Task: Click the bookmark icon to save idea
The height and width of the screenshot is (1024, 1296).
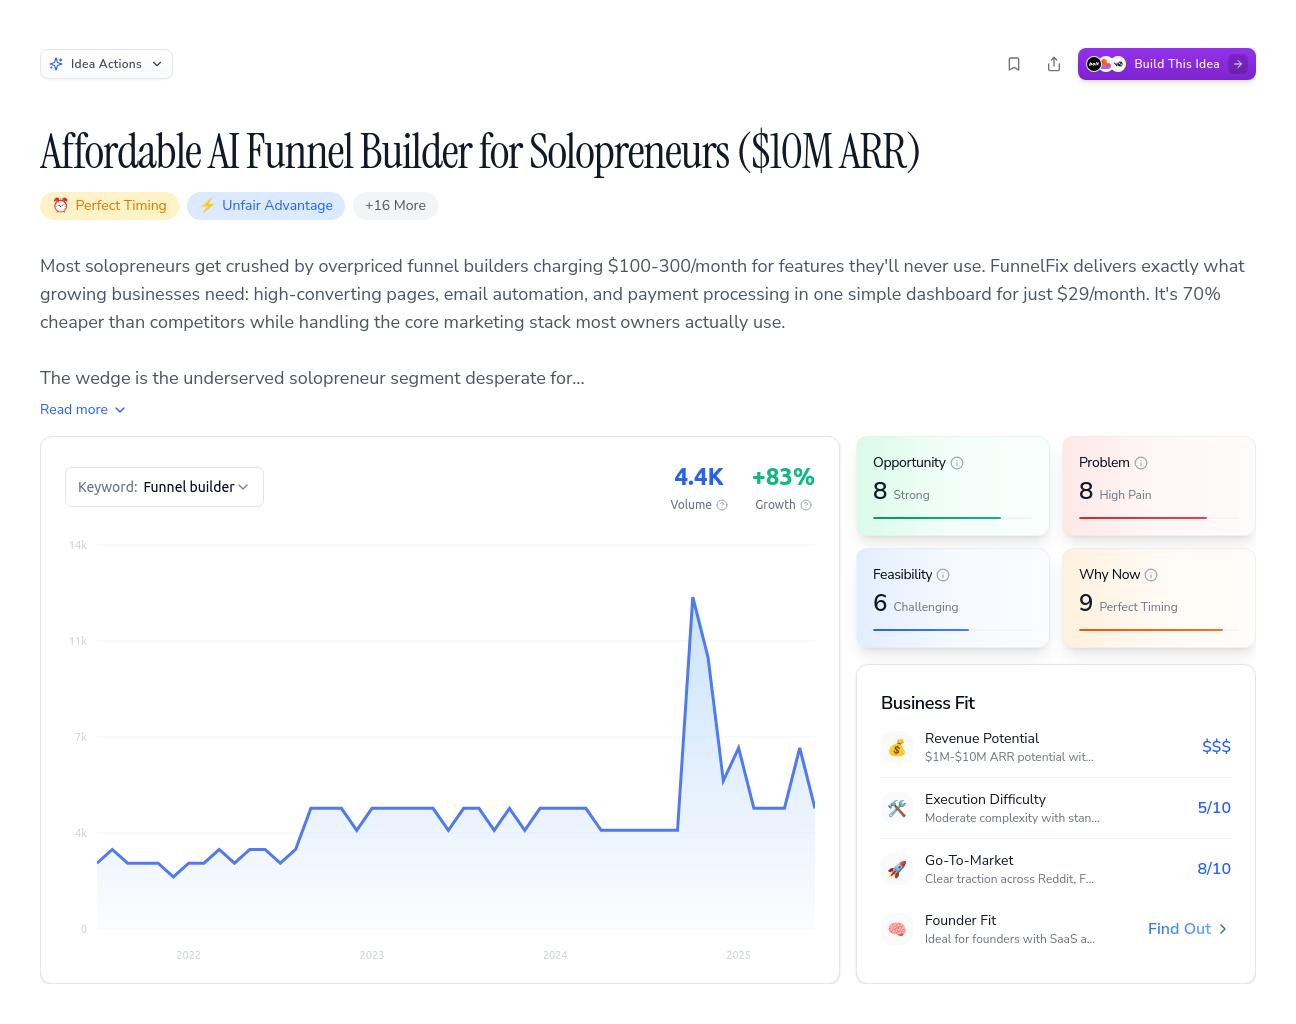Action: pos(1014,64)
